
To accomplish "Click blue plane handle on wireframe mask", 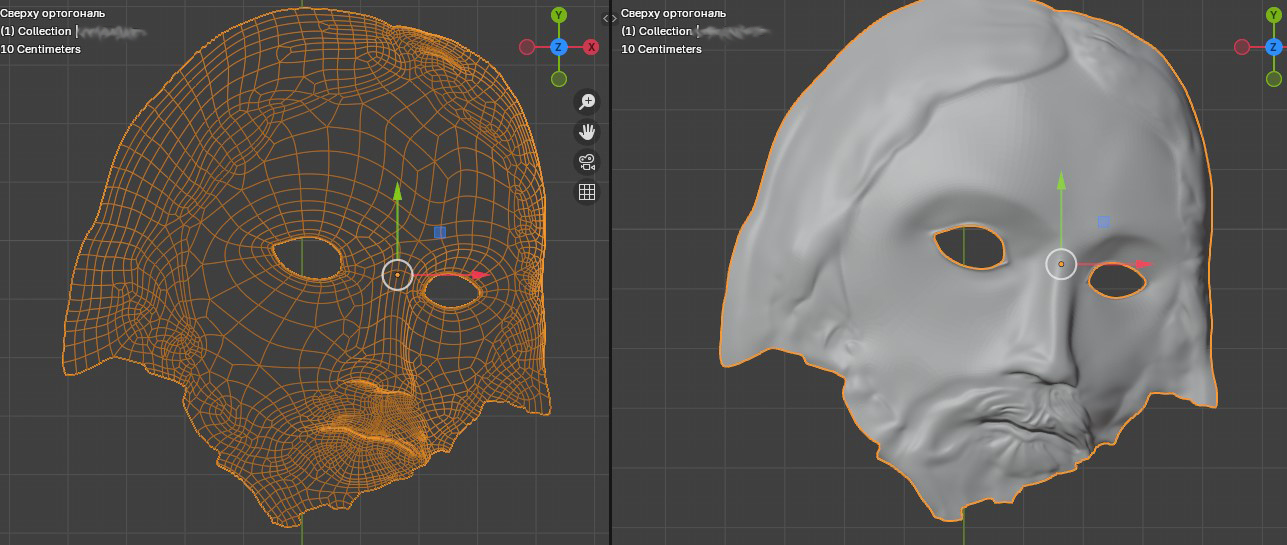I will pyautogui.click(x=440, y=232).
